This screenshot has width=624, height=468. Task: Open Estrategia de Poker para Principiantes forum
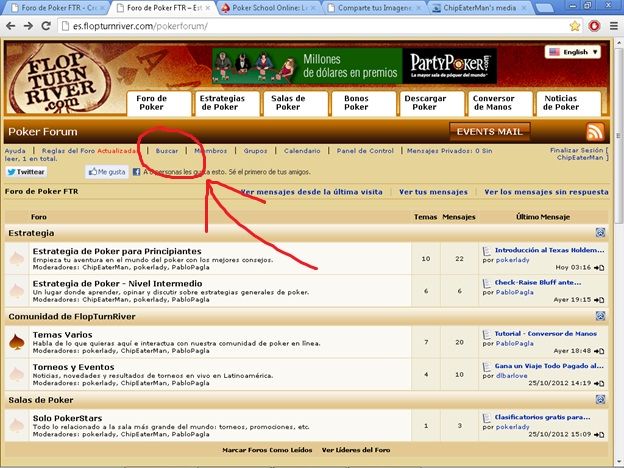coord(117,251)
